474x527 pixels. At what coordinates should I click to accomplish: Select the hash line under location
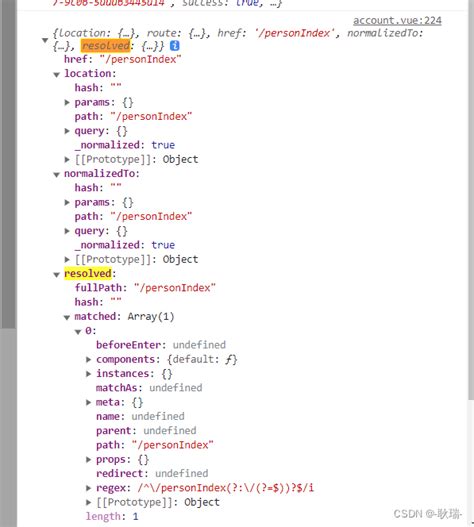tap(97, 88)
